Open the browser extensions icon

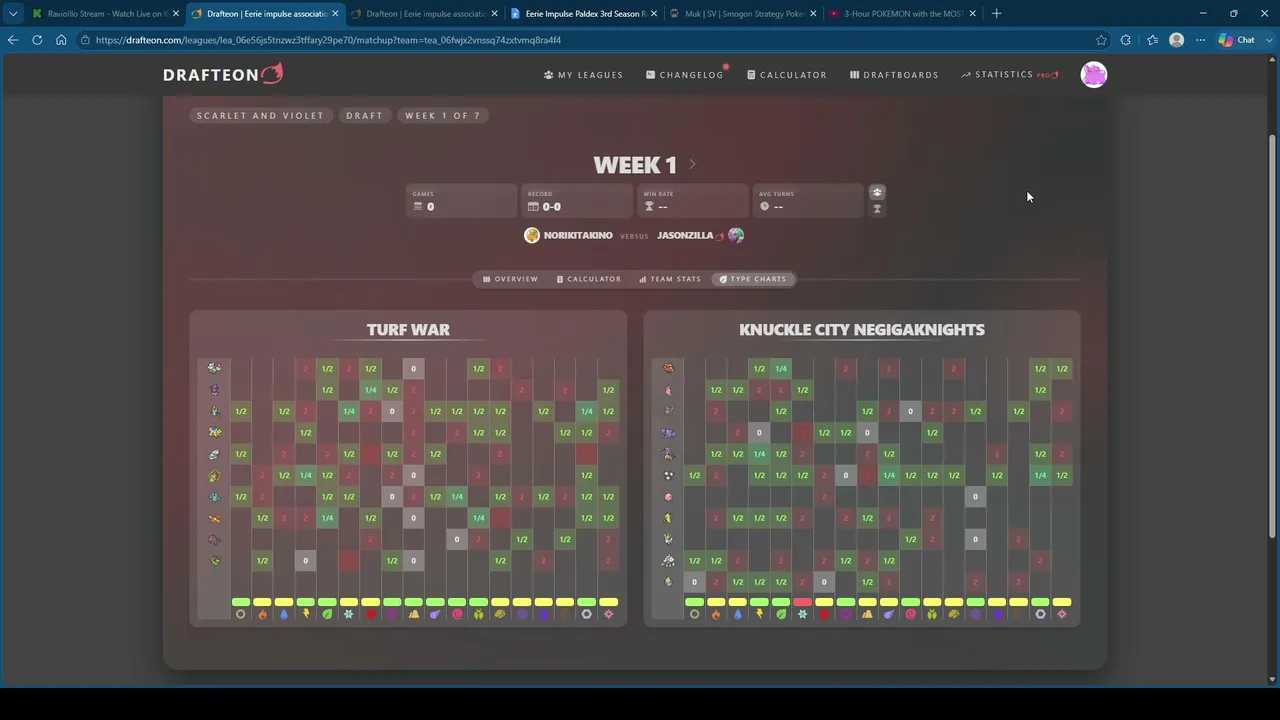tap(1126, 40)
